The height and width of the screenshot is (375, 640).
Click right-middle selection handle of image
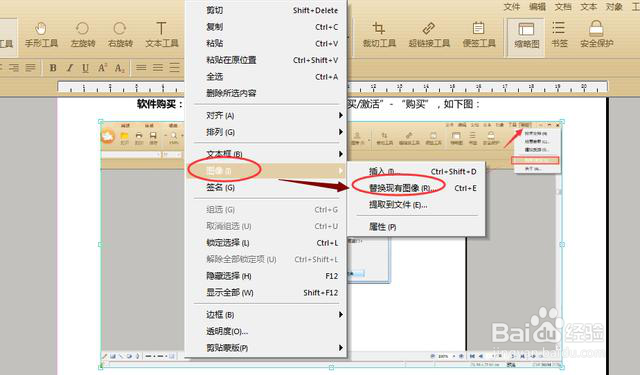[562, 244]
